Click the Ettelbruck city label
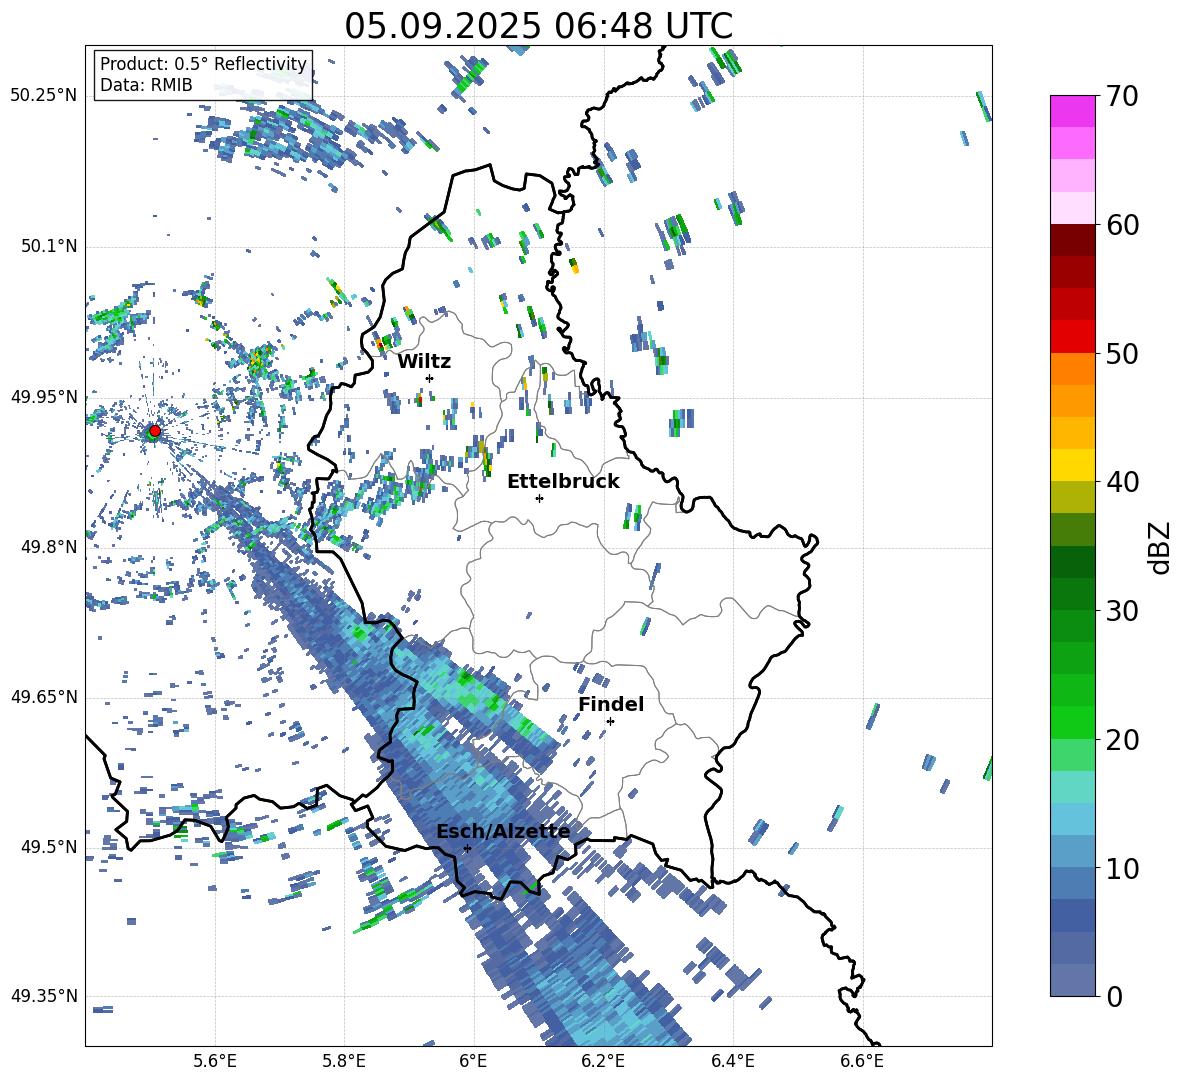1184x1081 pixels. tap(563, 482)
